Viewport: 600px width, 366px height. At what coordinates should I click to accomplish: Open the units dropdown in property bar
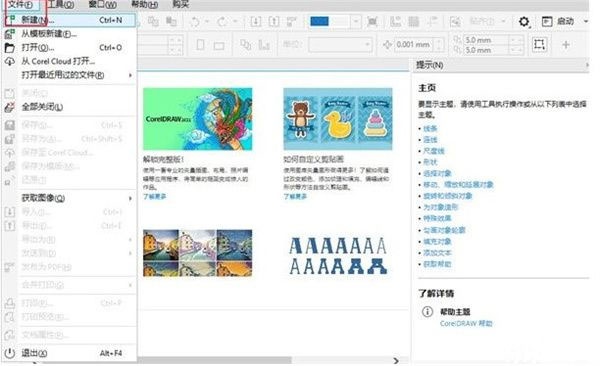[x=340, y=45]
